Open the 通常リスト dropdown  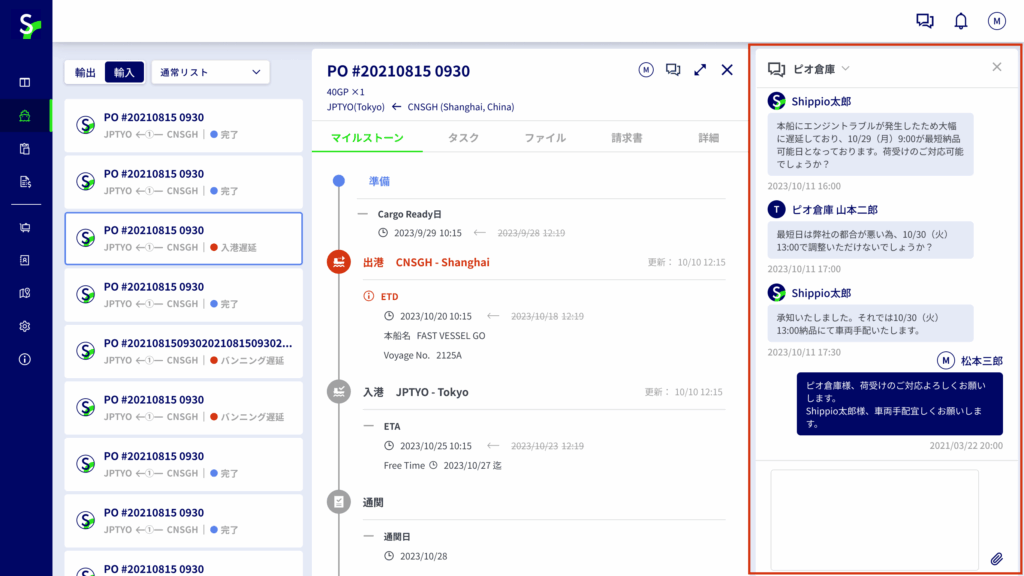211,72
